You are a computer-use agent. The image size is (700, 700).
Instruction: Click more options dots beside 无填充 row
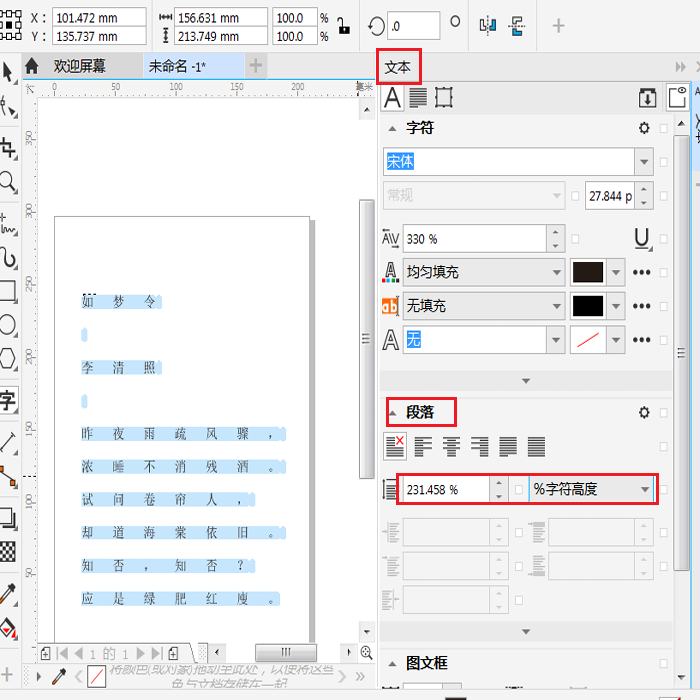(642, 306)
